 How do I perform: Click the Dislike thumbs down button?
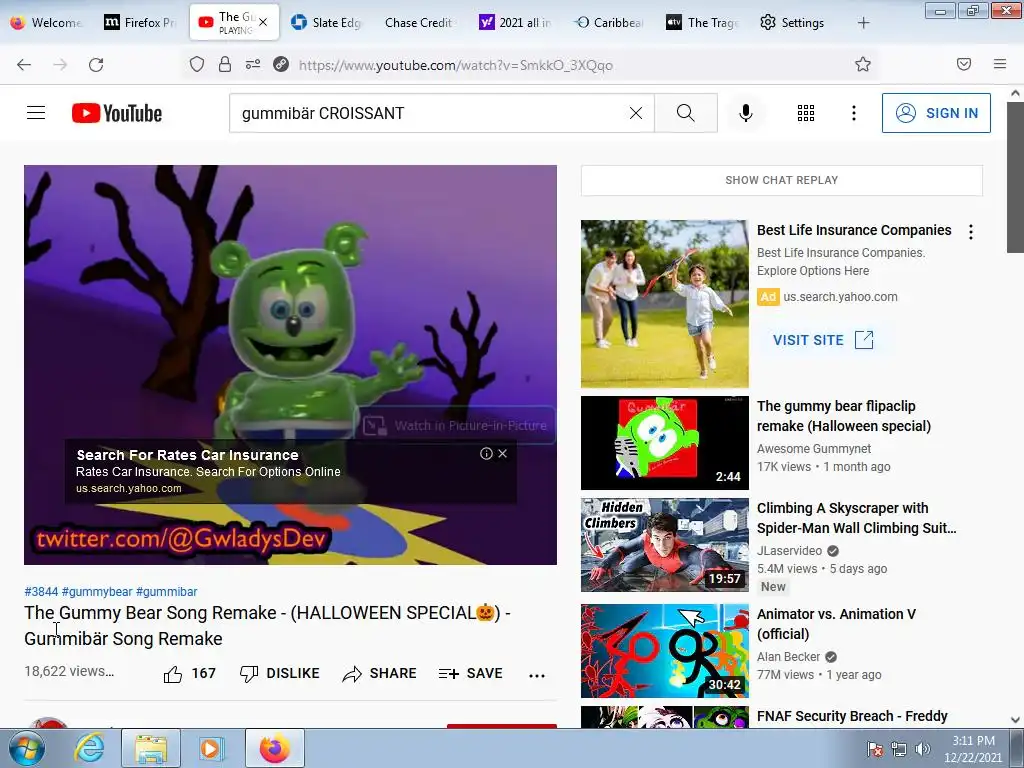coord(280,673)
